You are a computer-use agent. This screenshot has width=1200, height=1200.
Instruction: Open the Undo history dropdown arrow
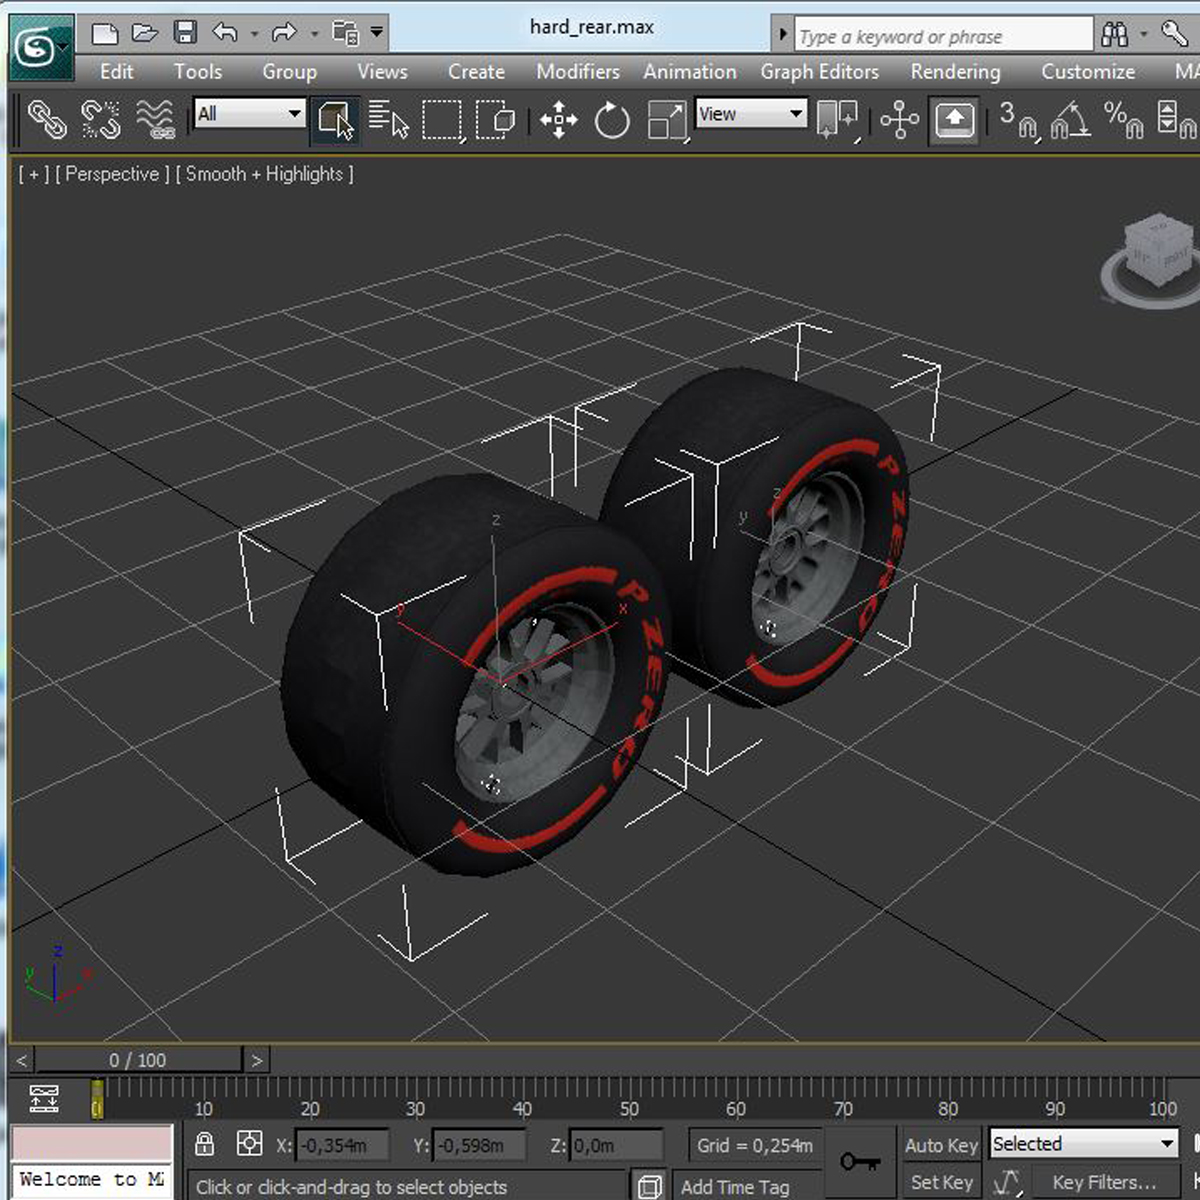click(x=254, y=34)
